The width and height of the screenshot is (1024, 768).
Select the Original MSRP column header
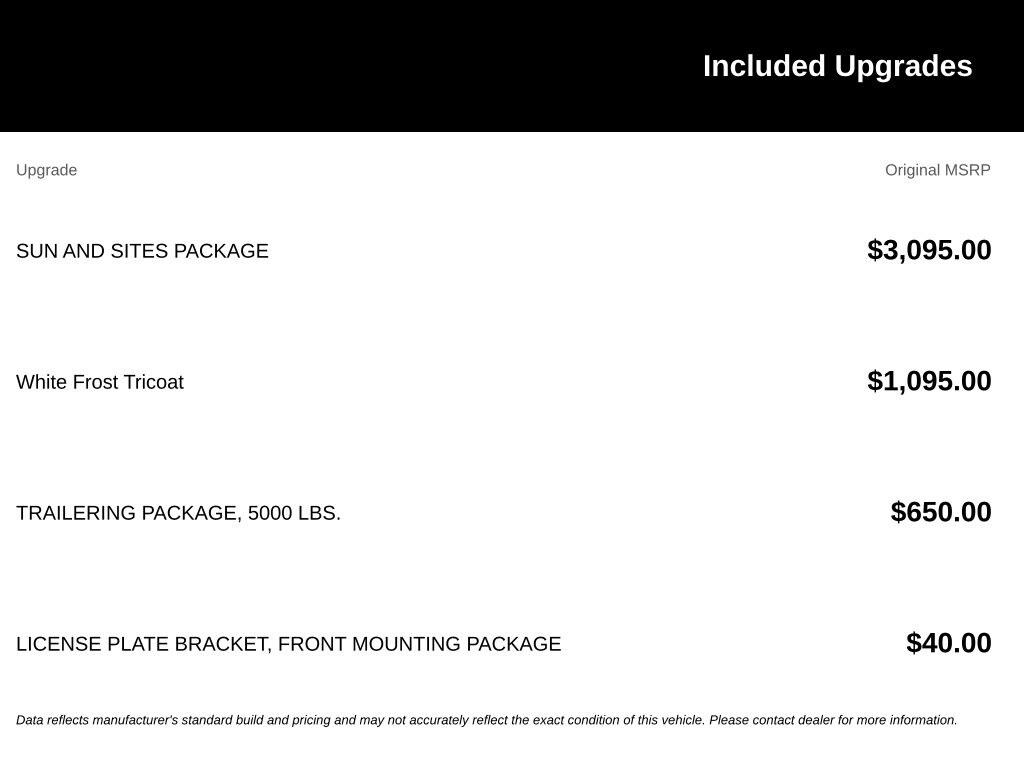[x=937, y=170]
